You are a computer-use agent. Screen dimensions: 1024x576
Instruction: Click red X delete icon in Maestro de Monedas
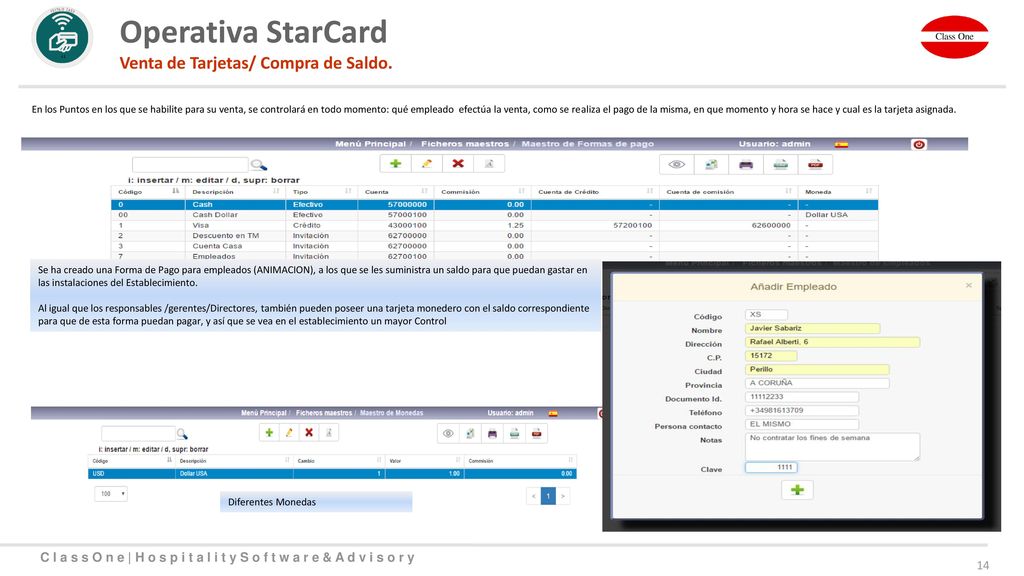(309, 432)
